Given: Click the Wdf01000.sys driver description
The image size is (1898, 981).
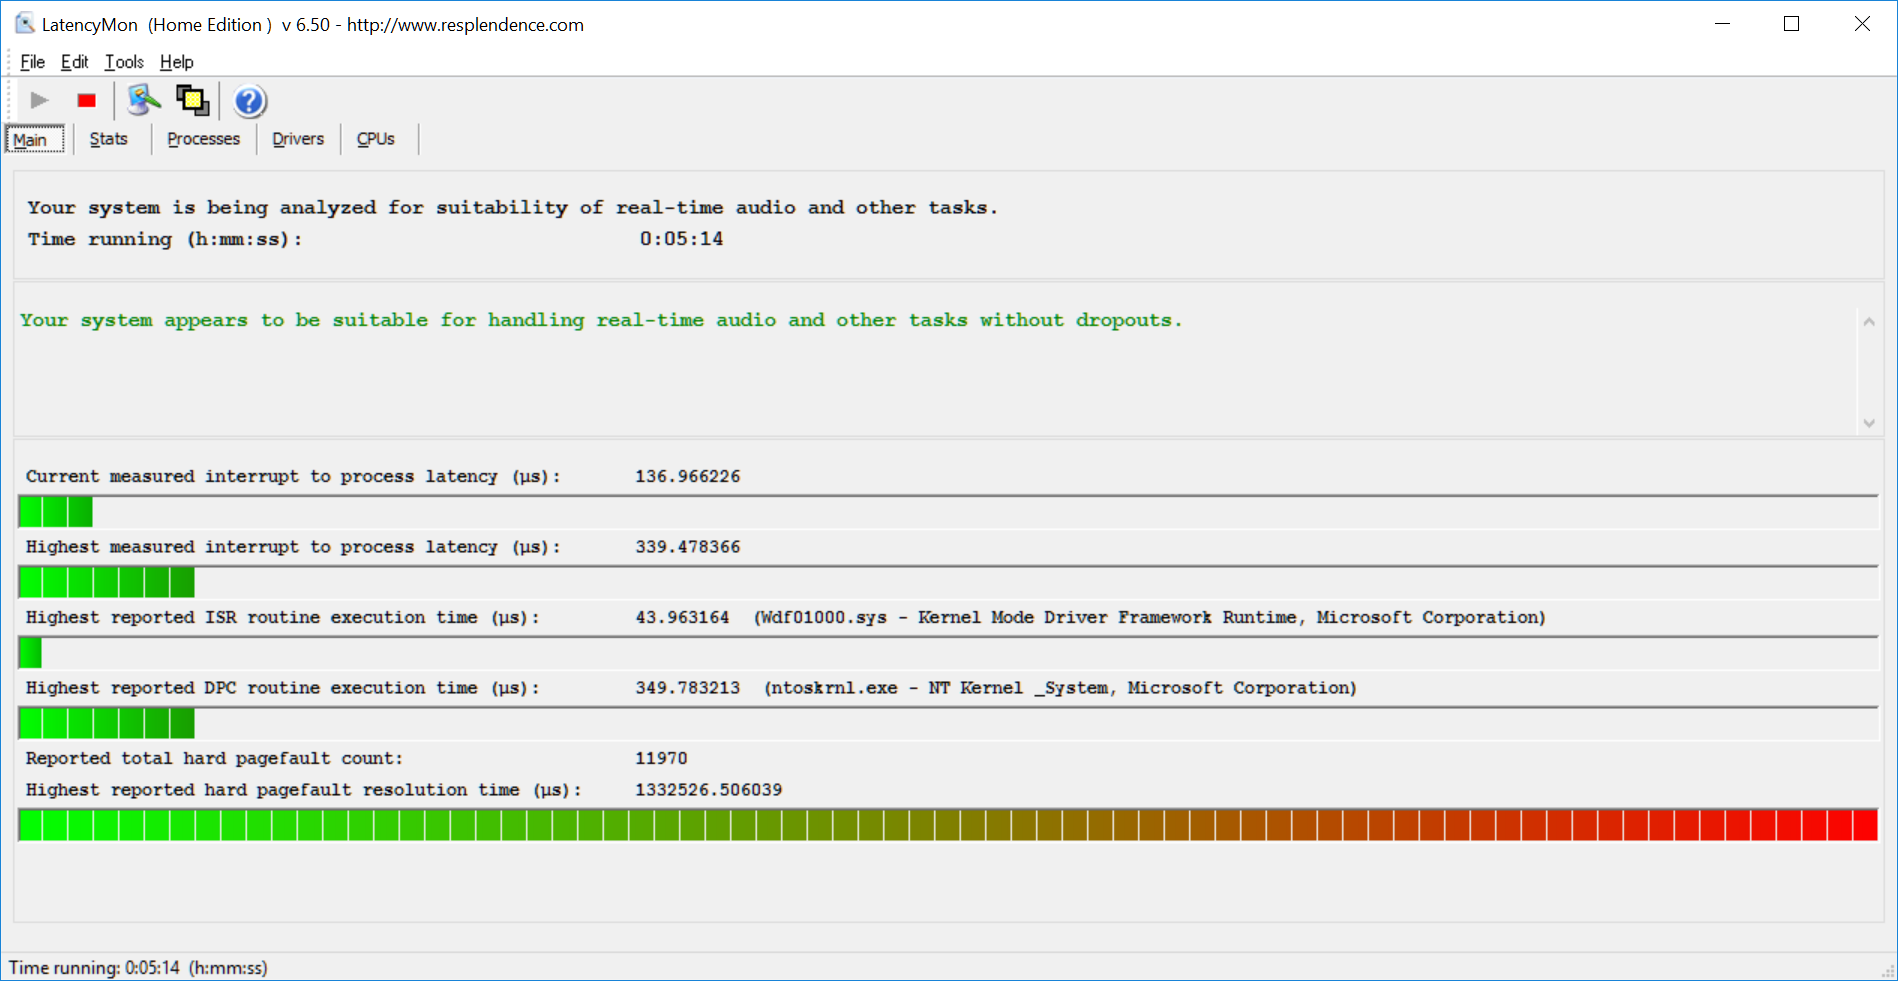Looking at the screenshot, I should click(1150, 617).
